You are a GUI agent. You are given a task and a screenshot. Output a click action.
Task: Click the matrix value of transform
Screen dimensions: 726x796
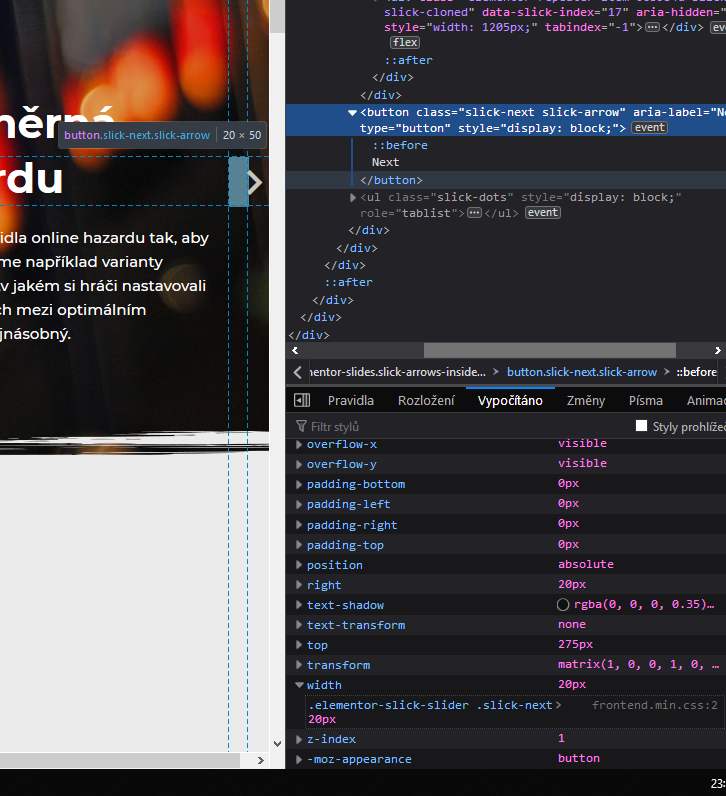pyautogui.click(x=638, y=665)
